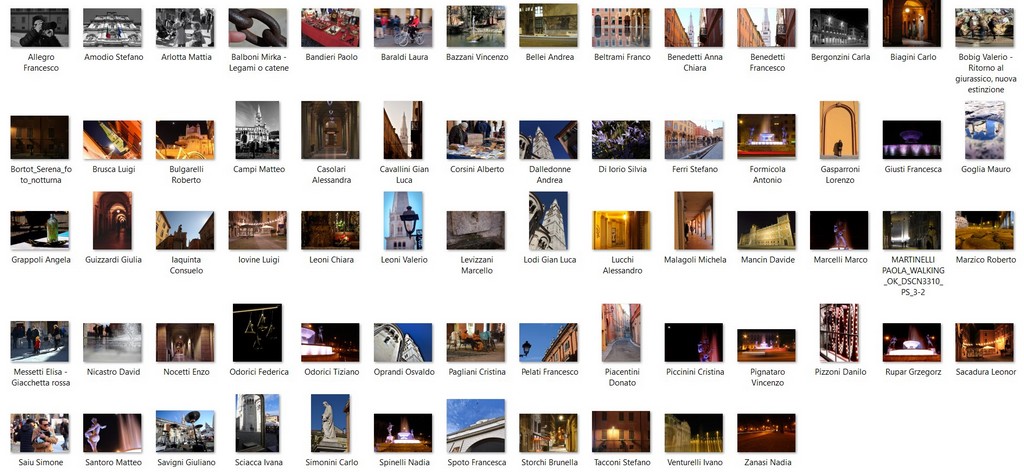Open the Di Iorio Silvia flower photo
The width and height of the screenshot is (1024, 473).
pyautogui.click(x=621, y=140)
